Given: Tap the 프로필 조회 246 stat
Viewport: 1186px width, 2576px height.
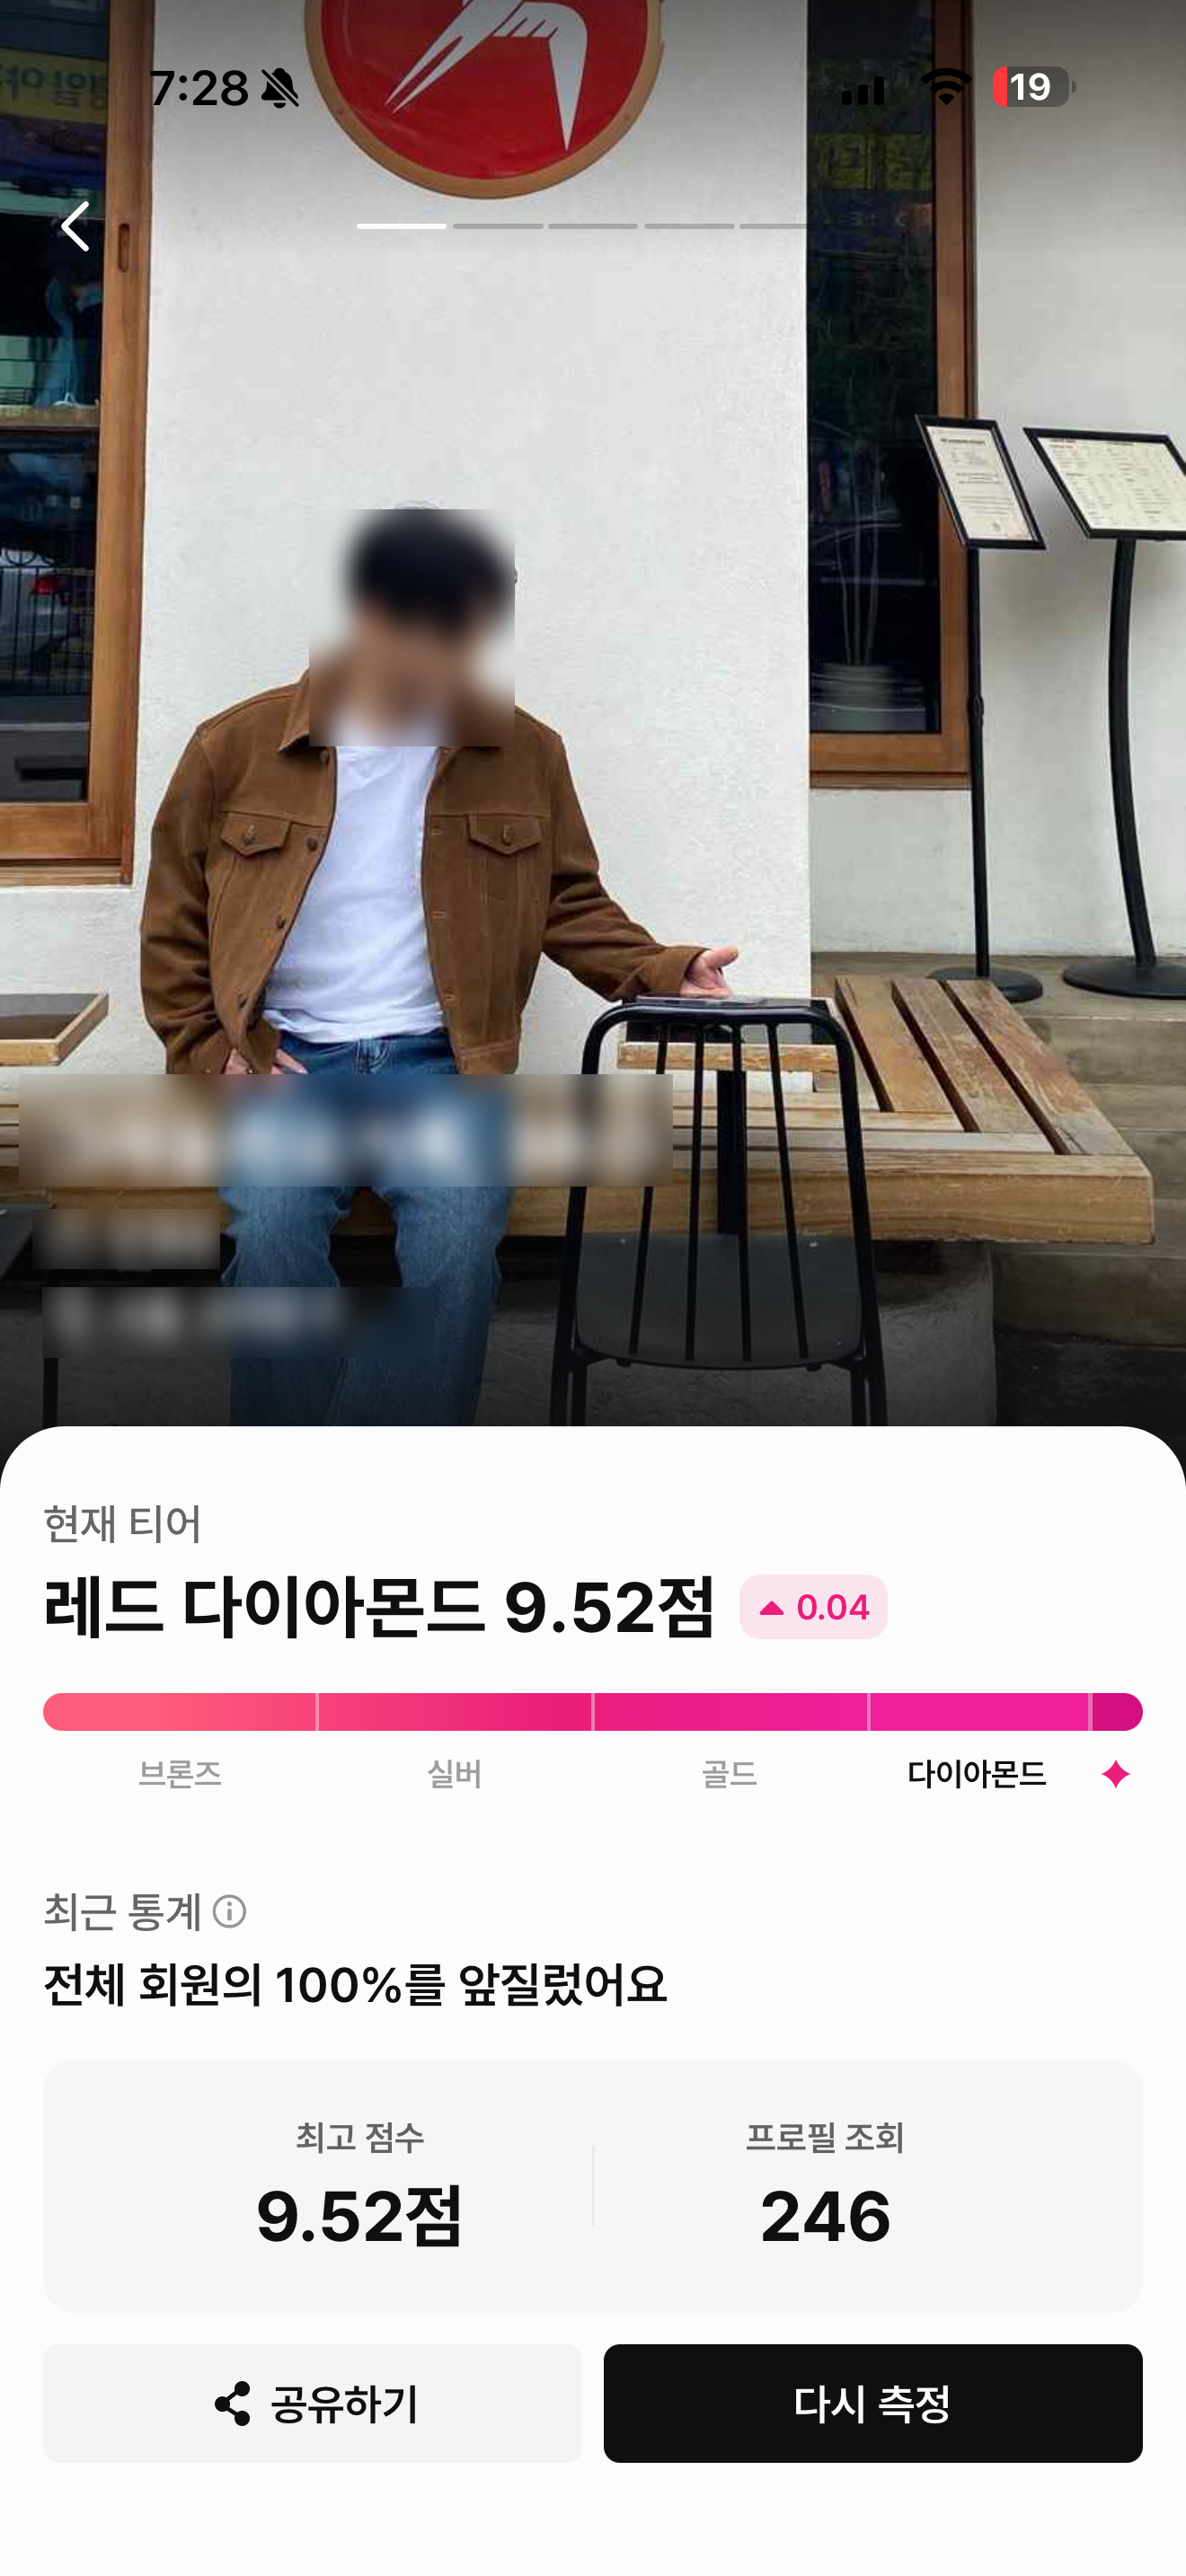Looking at the screenshot, I should [x=825, y=2184].
